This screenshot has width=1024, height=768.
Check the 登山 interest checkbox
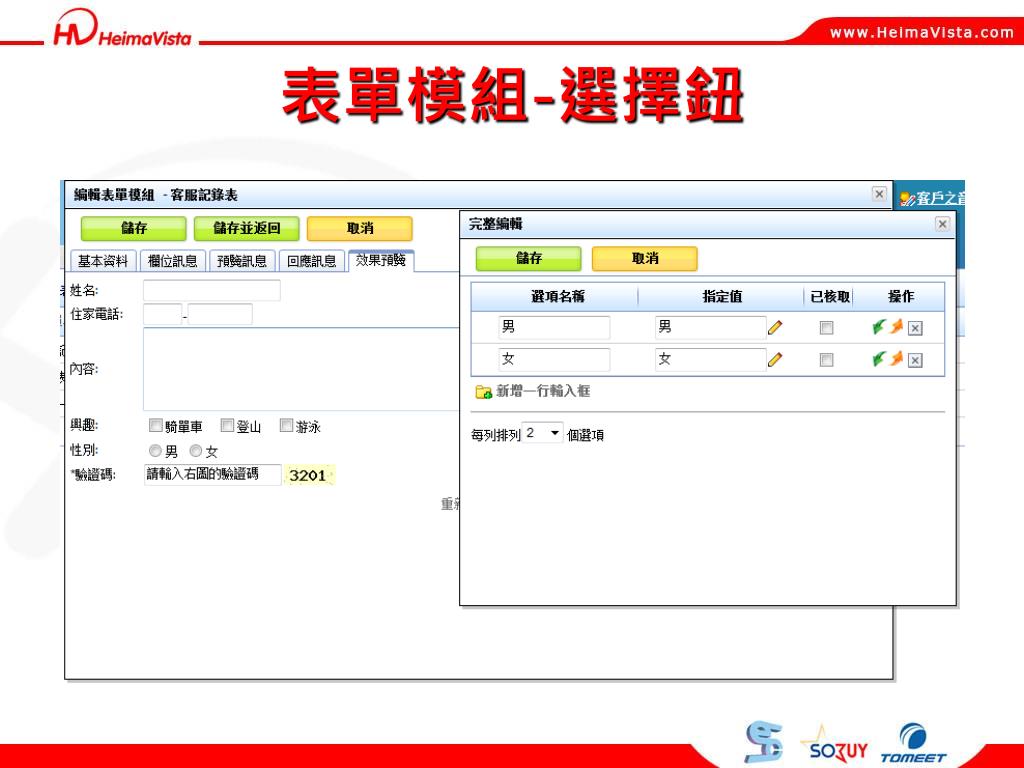(227, 426)
